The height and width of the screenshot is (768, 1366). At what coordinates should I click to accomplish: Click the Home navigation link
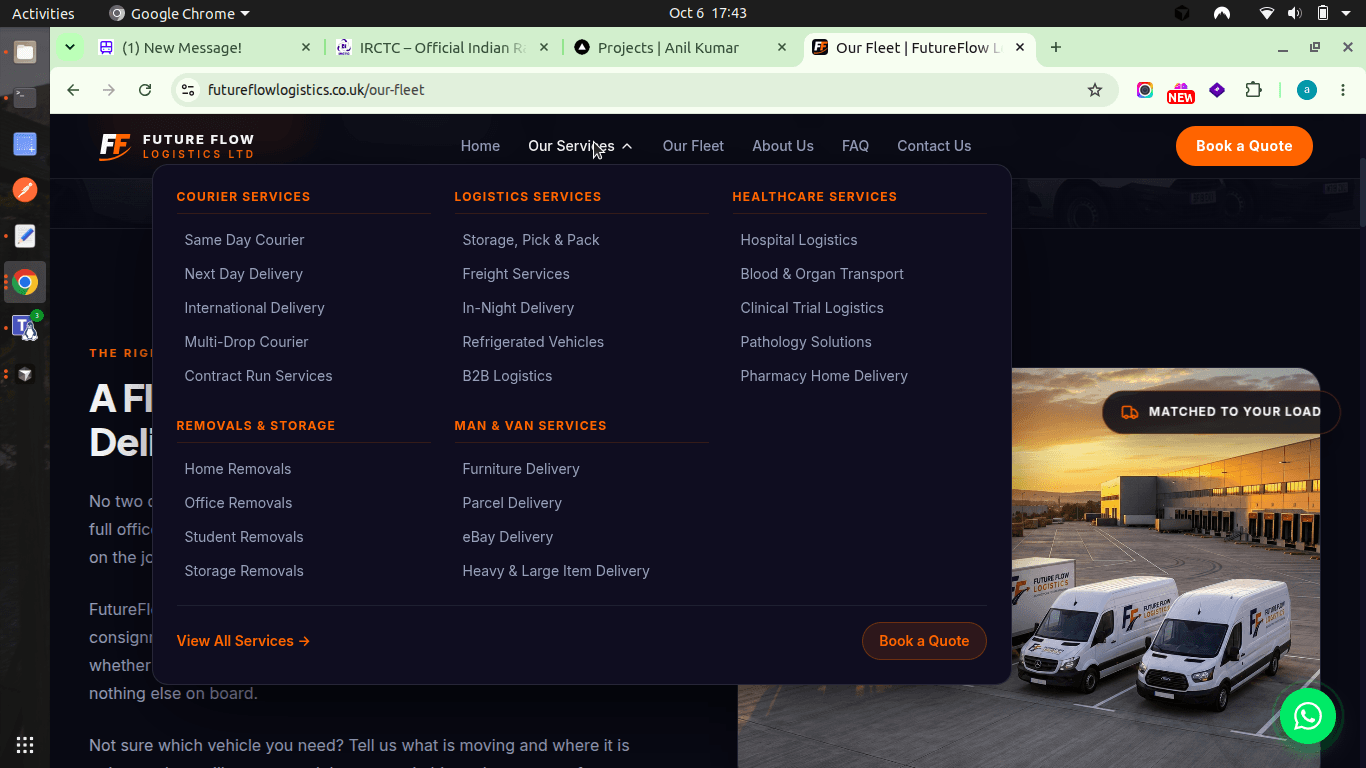tap(480, 146)
